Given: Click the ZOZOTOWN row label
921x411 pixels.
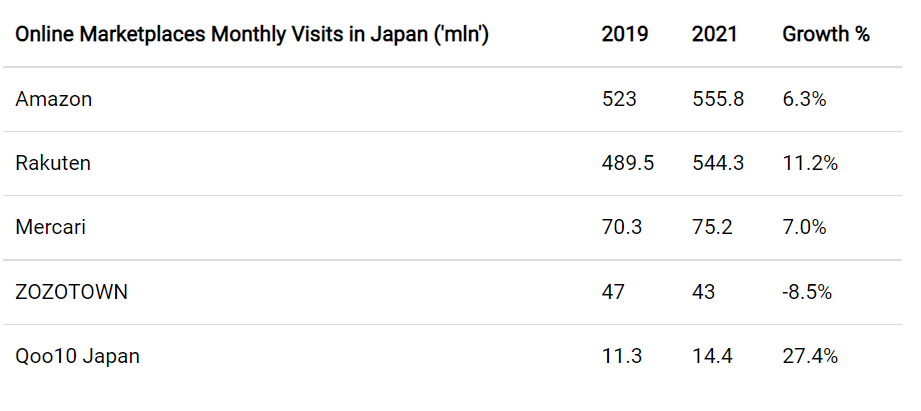Looking at the screenshot, I should click(71, 292).
